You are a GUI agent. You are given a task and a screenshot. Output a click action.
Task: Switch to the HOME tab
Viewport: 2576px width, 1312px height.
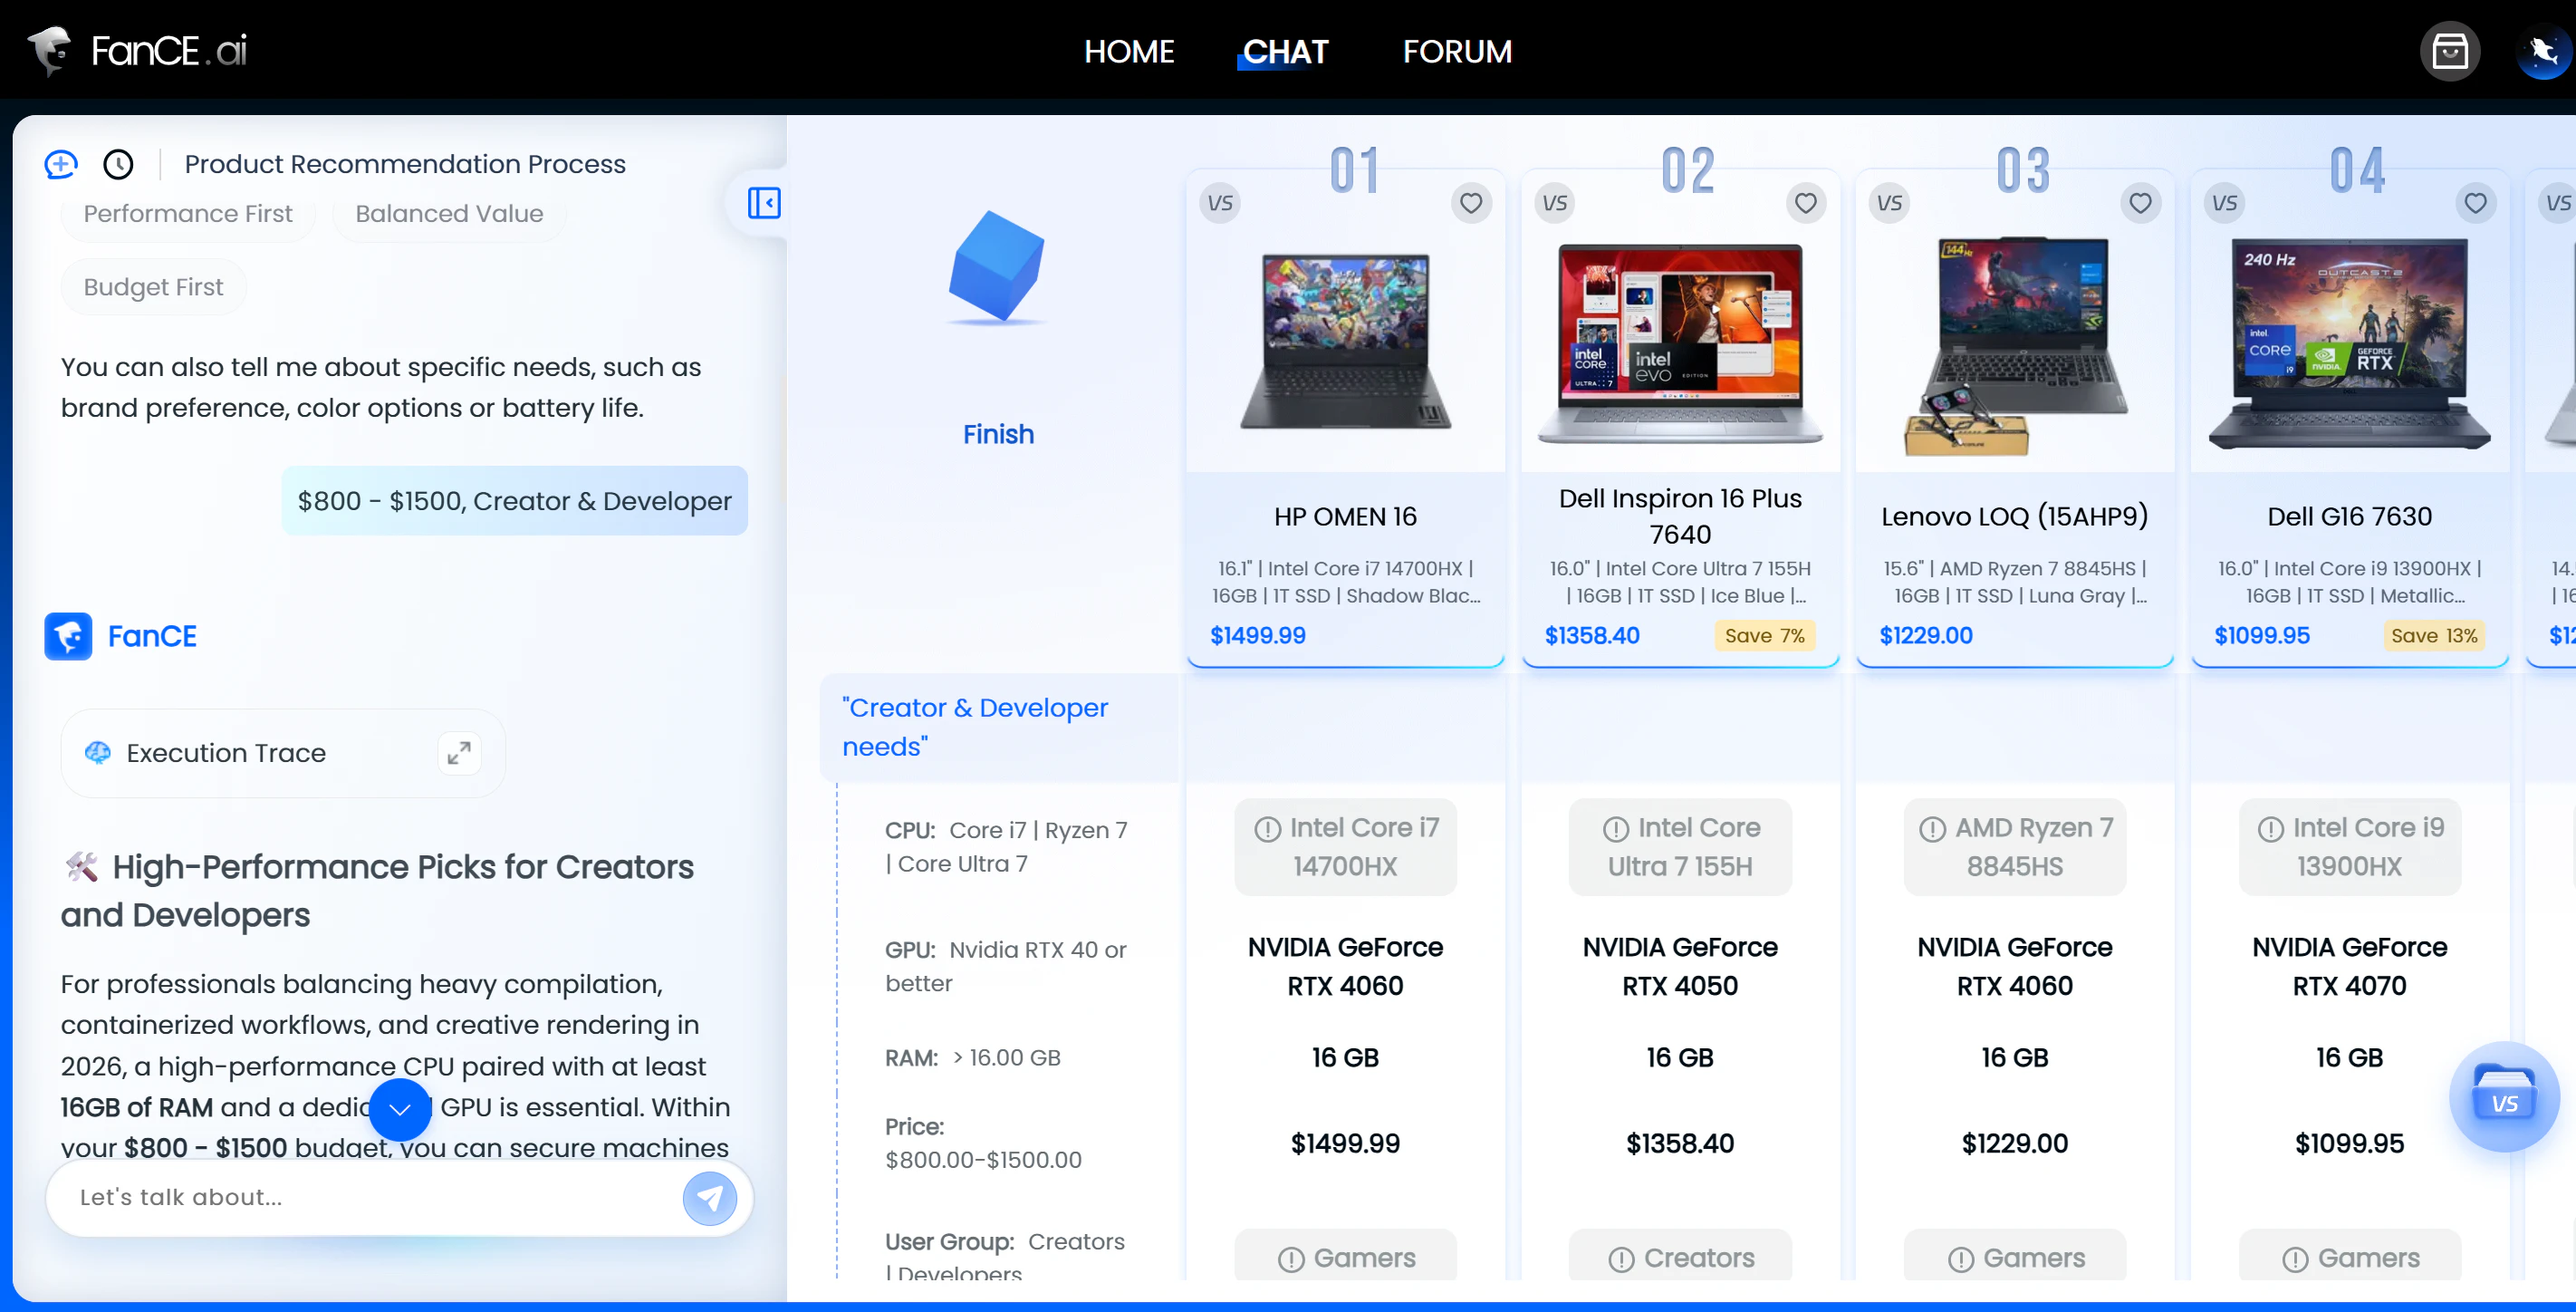click(x=1128, y=51)
